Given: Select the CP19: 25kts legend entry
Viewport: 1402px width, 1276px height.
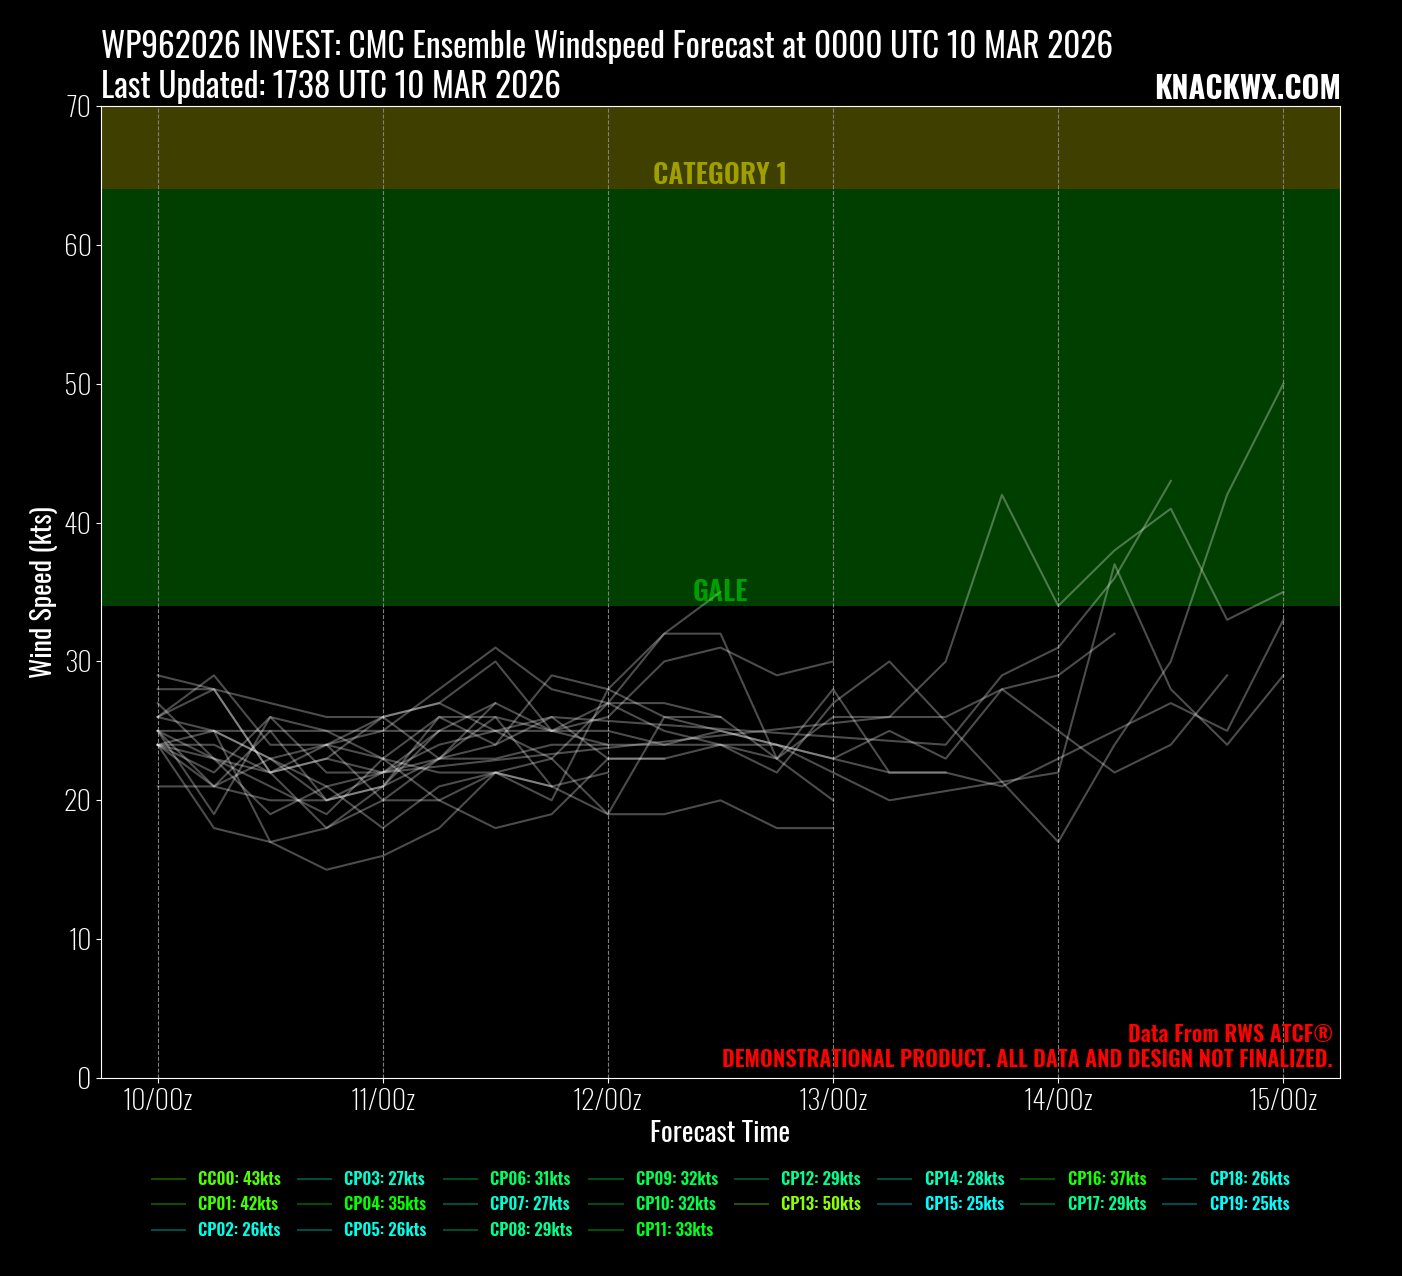Looking at the screenshot, I should (x=1249, y=1204).
